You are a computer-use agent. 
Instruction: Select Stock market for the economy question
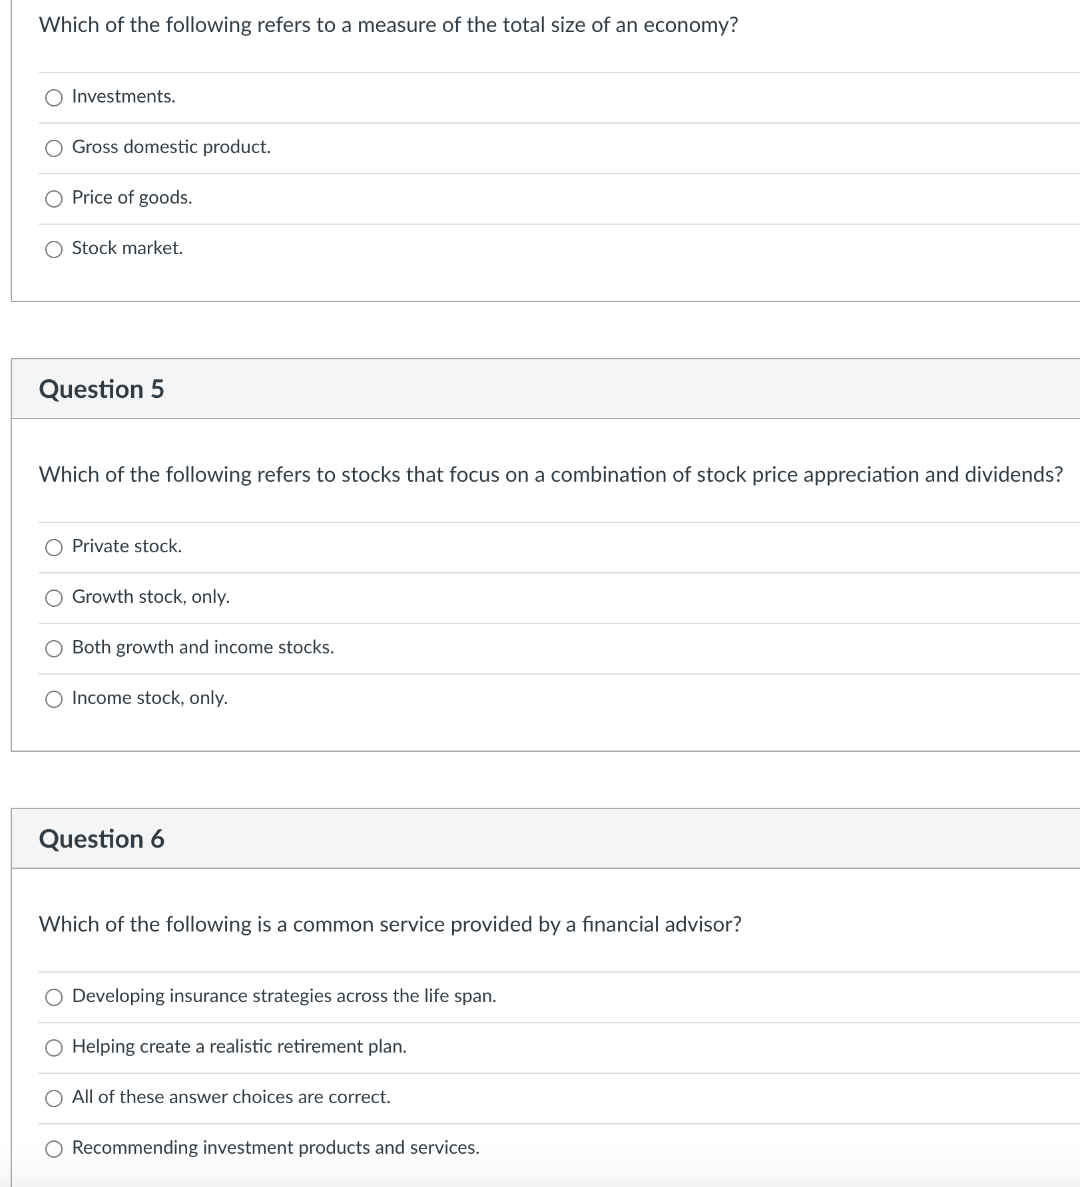(x=53, y=249)
